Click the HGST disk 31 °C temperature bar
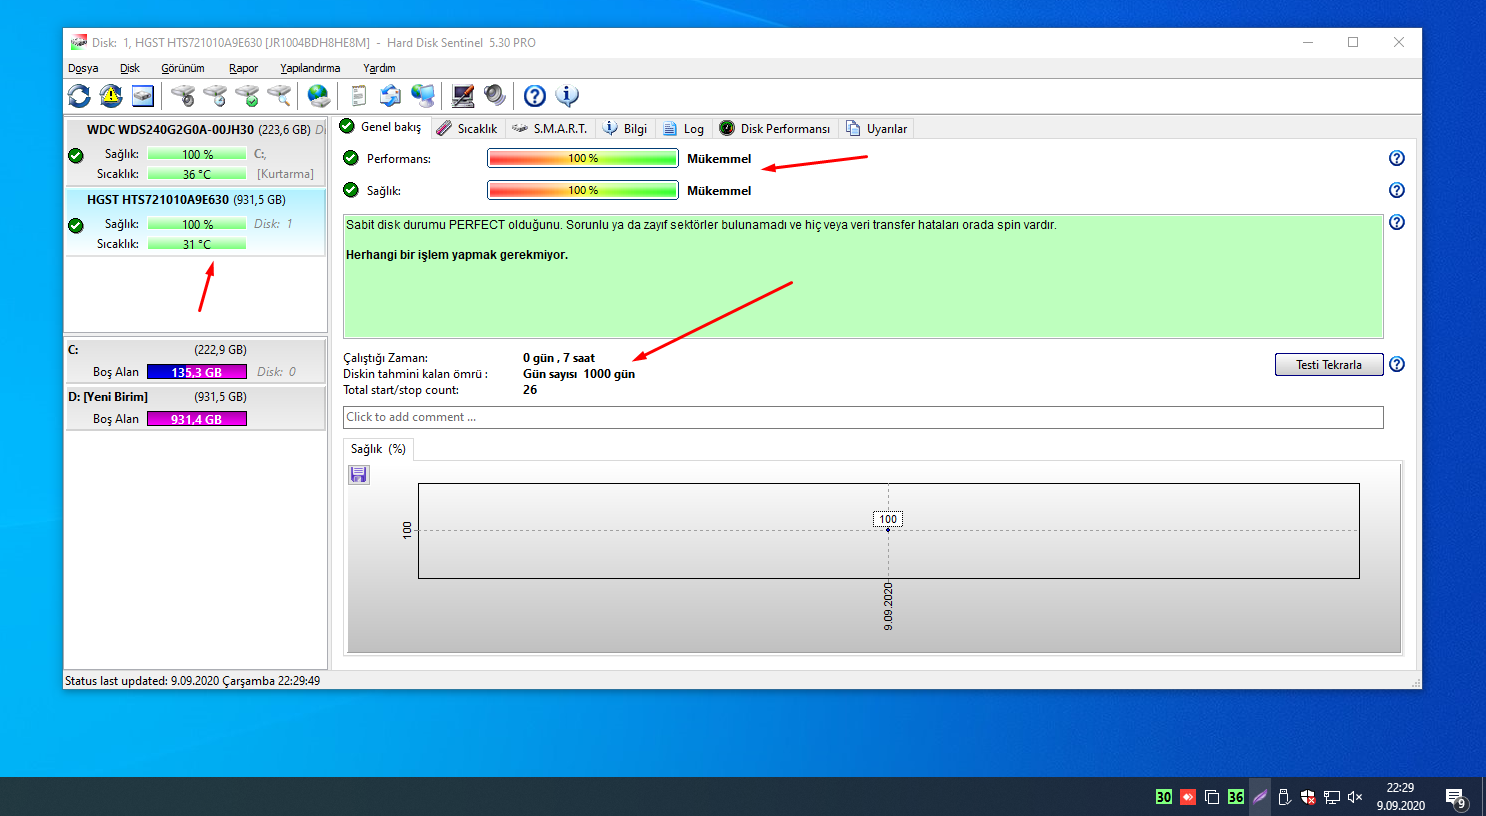This screenshot has width=1486, height=816. (x=197, y=244)
